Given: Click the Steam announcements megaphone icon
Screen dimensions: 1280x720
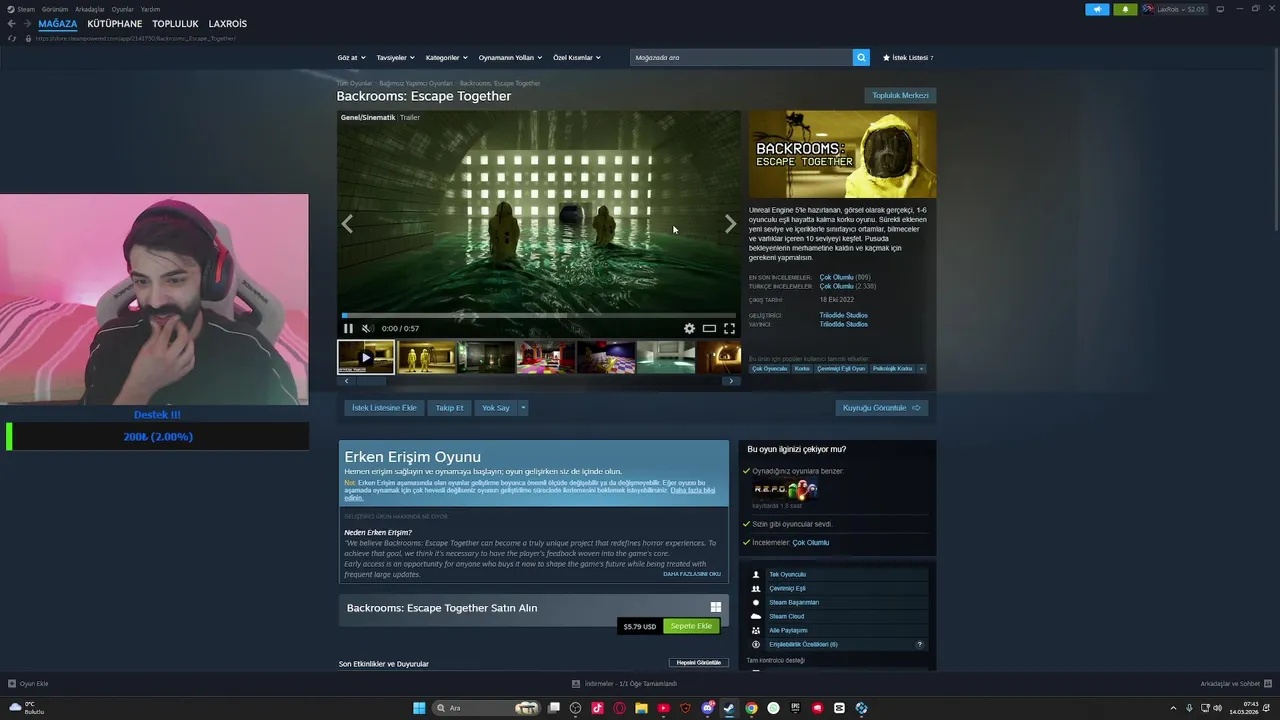Looking at the screenshot, I should (x=1097, y=9).
